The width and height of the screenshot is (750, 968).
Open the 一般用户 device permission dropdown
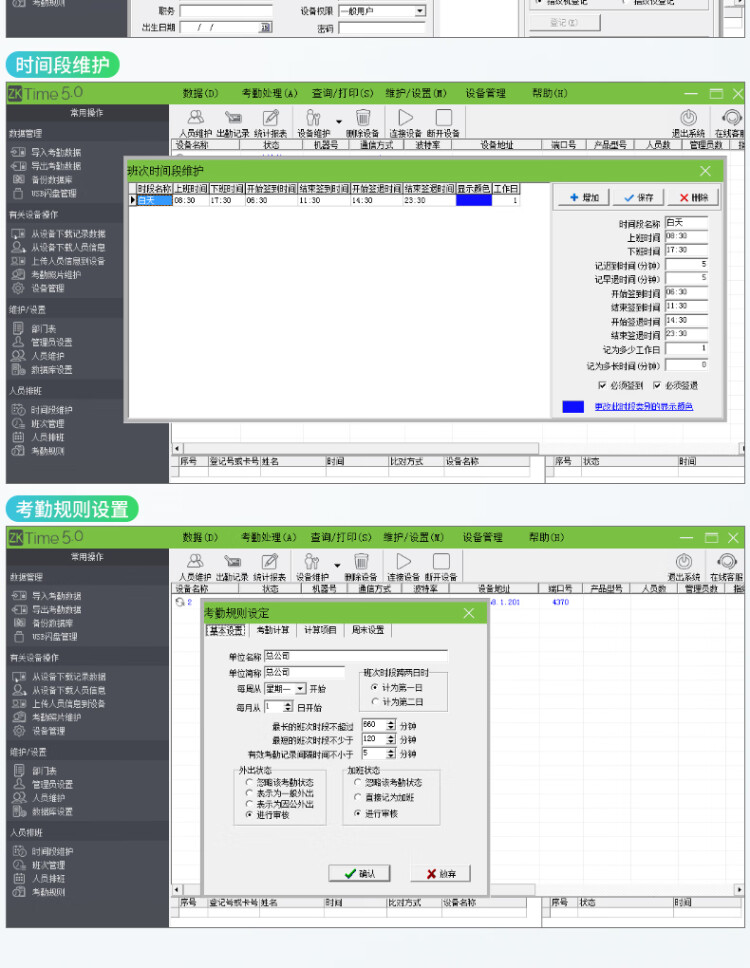(420, 11)
